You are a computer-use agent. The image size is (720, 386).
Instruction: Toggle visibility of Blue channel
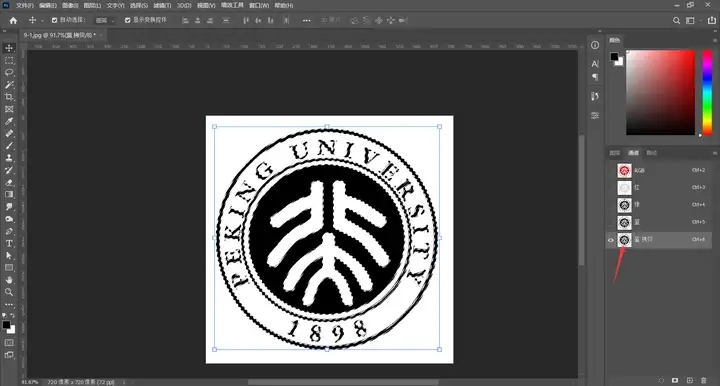[x=611, y=222]
